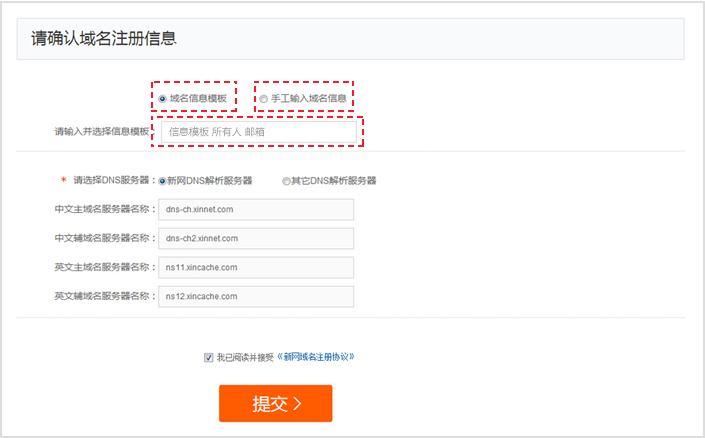705x438 pixels.
Task: Open the 新网域名注册协议 agreement link
Action: [x=318, y=357]
